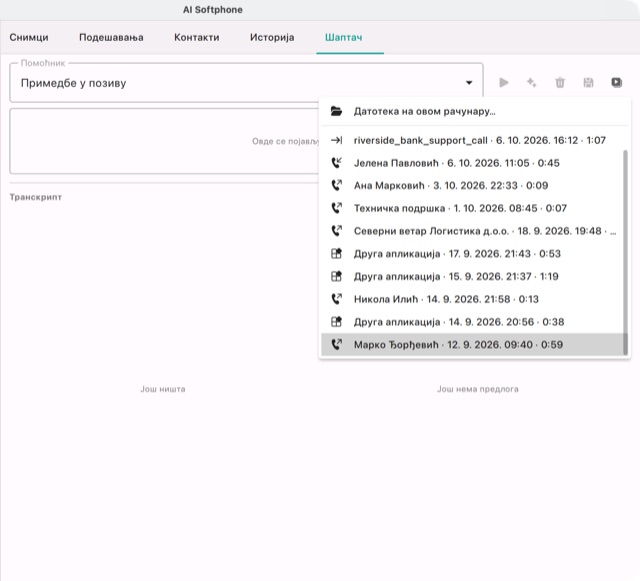Open the Примедбе у позиву combo box
The width and height of the screenshot is (640, 581).
[246, 83]
